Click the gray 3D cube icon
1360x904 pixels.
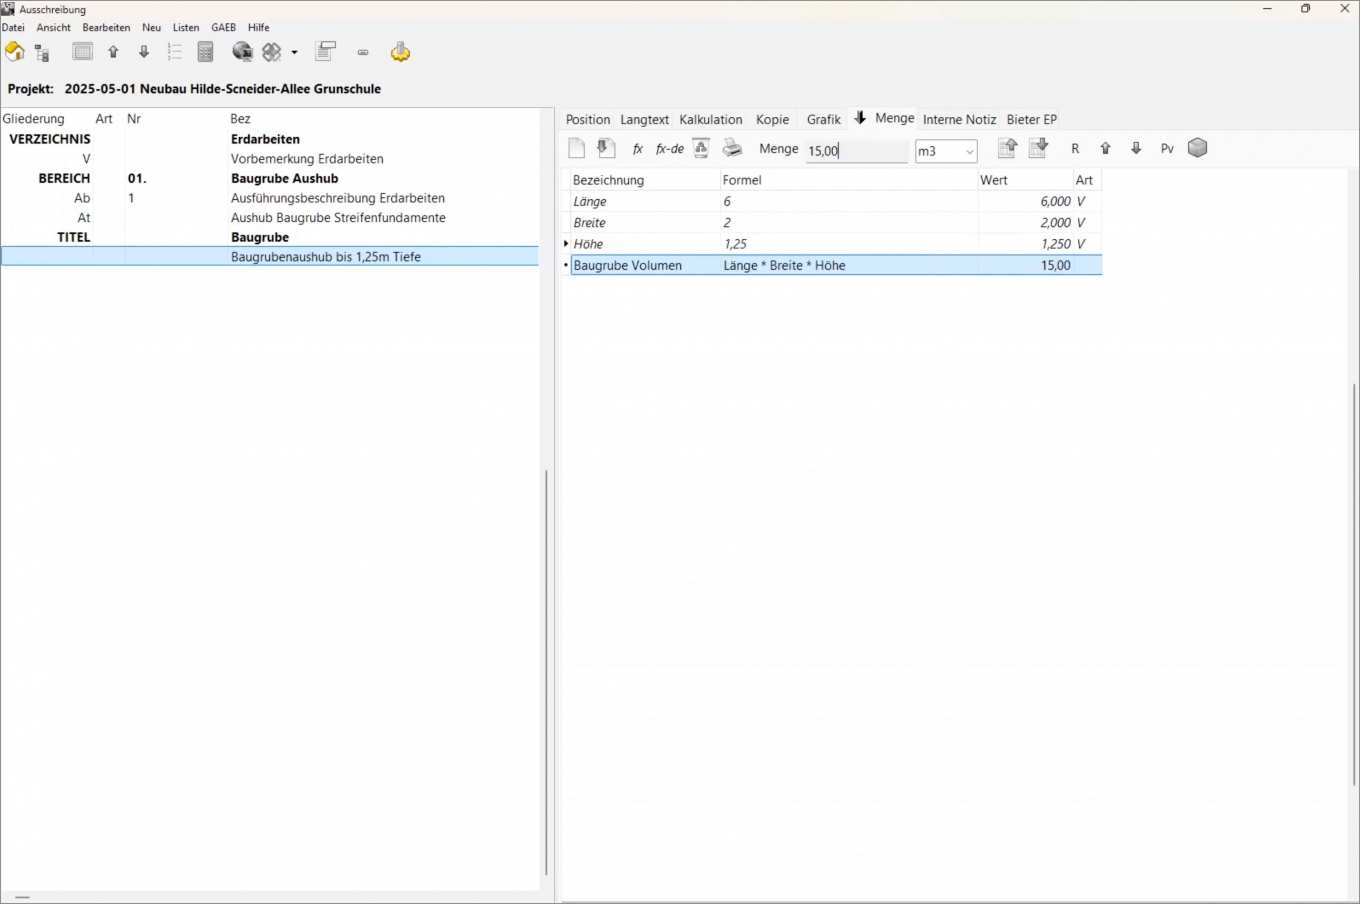[1197, 148]
